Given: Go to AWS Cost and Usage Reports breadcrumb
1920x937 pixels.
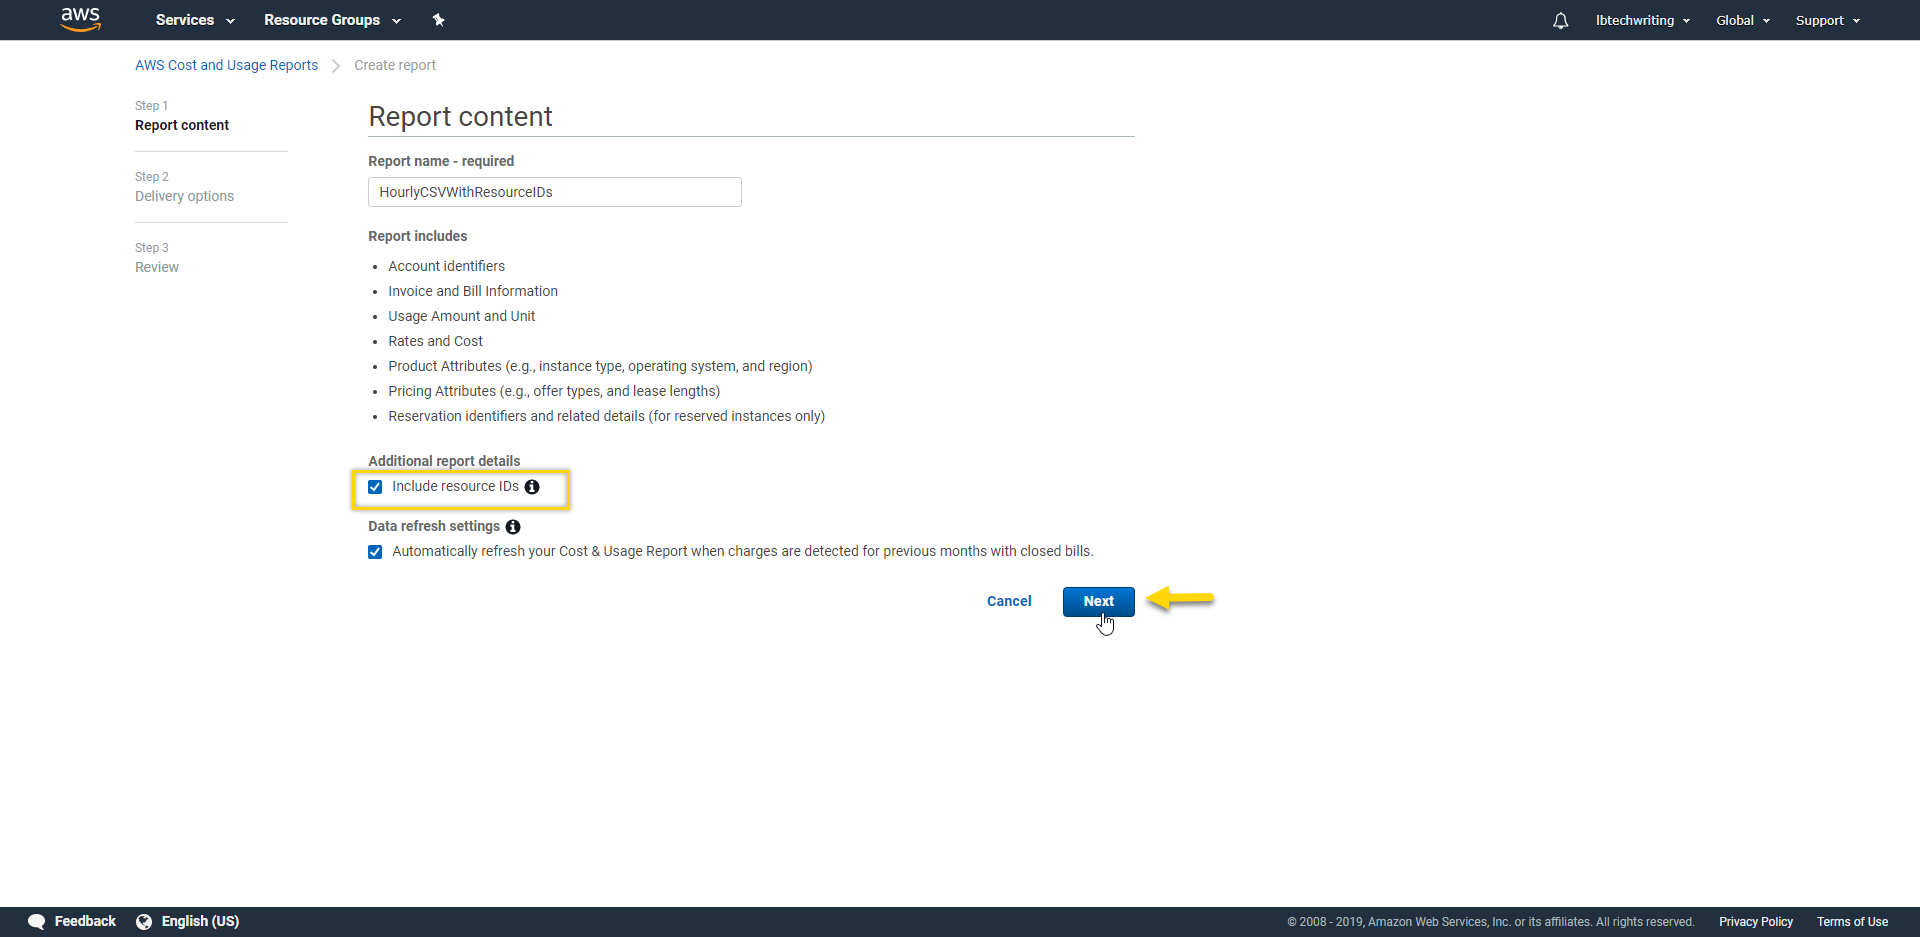Looking at the screenshot, I should (x=226, y=65).
